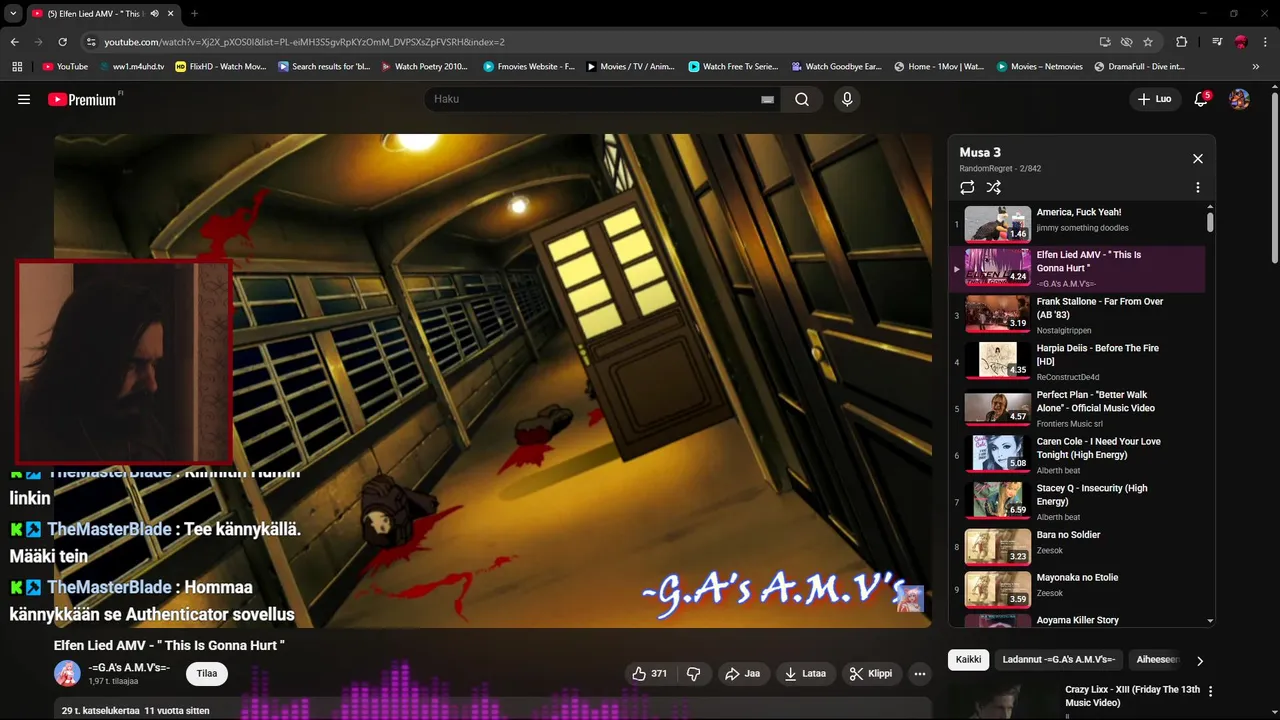Screen dimensions: 1280x720
Task: Close the Musa 3 playlist panel
Action: pos(1197,158)
